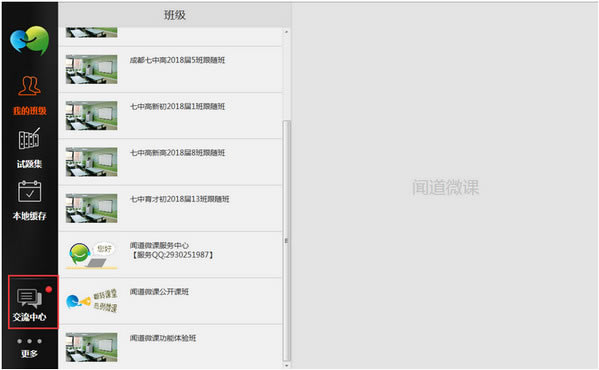Click the 更多 three-dots icon

click(29, 347)
